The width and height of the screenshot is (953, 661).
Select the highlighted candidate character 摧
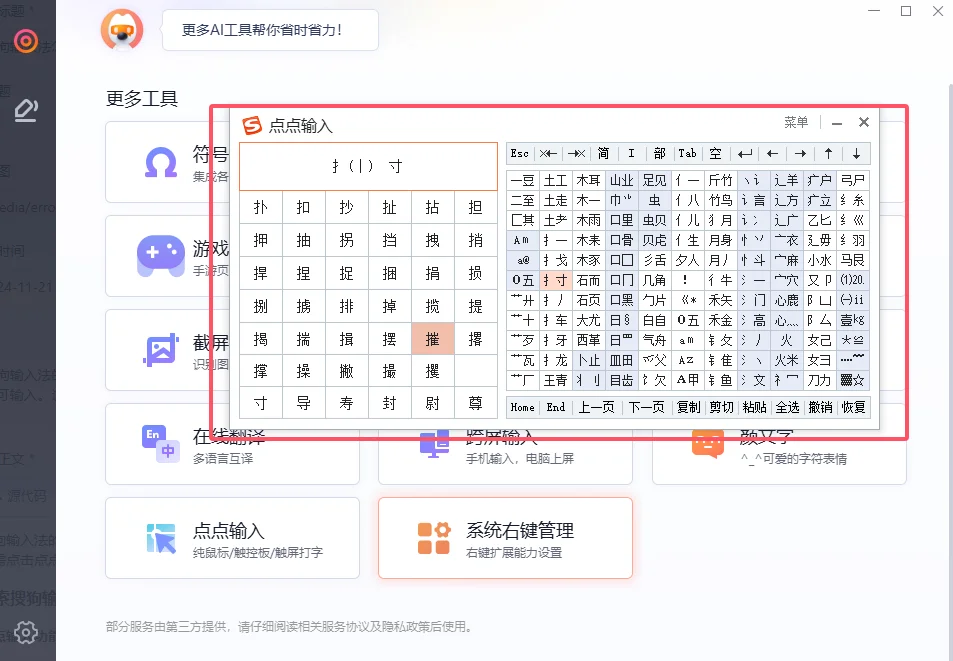(x=433, y=339)
